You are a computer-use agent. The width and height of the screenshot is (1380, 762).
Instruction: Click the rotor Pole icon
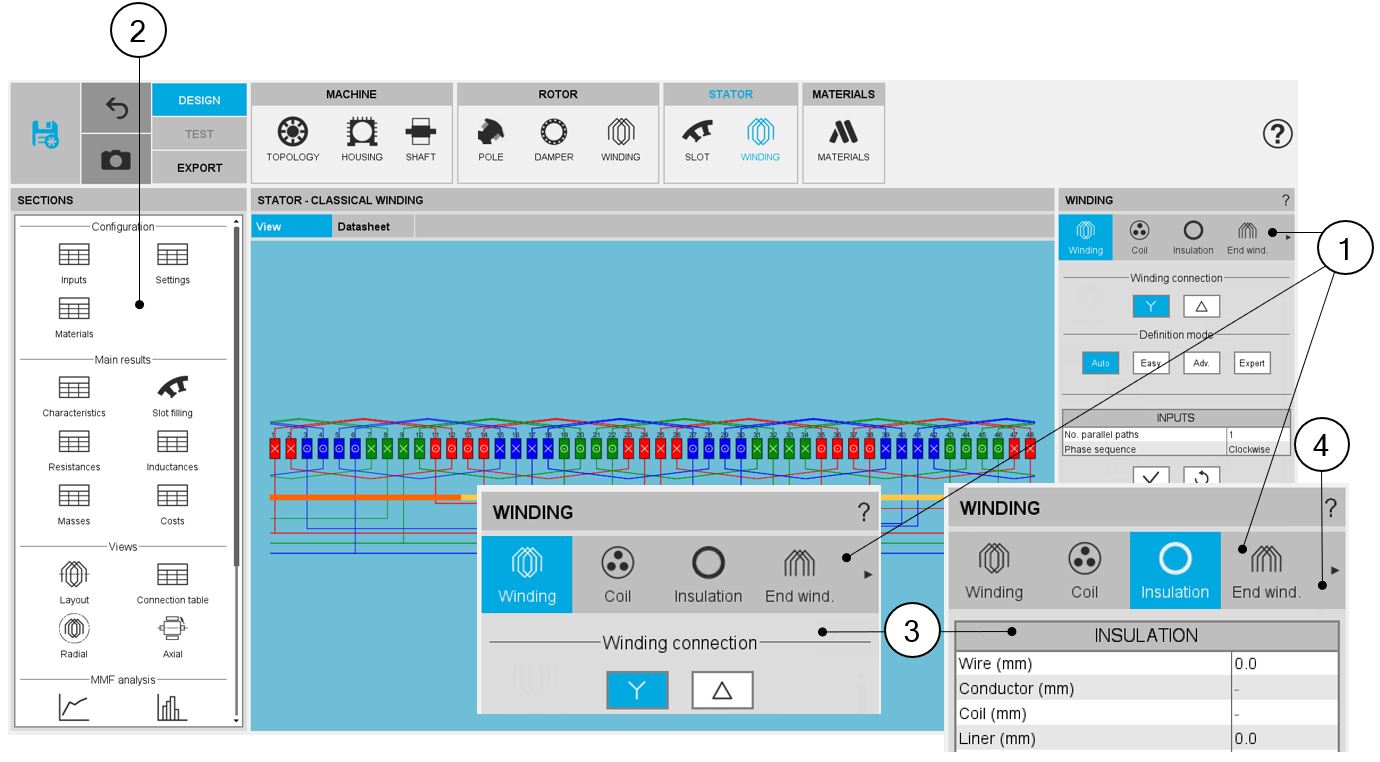click(x=490, y=139)
